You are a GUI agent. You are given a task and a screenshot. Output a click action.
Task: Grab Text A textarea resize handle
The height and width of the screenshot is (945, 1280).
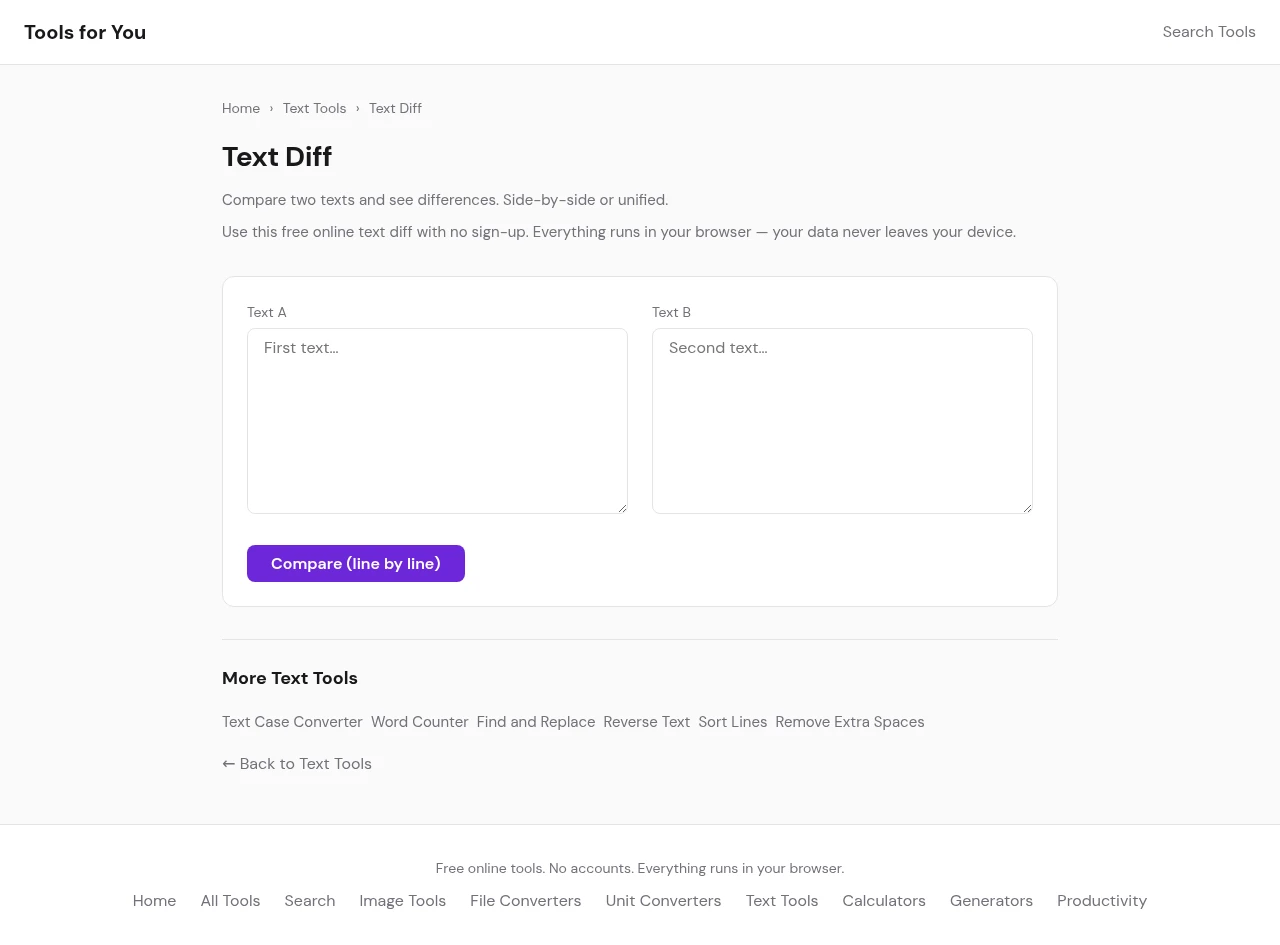point(622,508)
